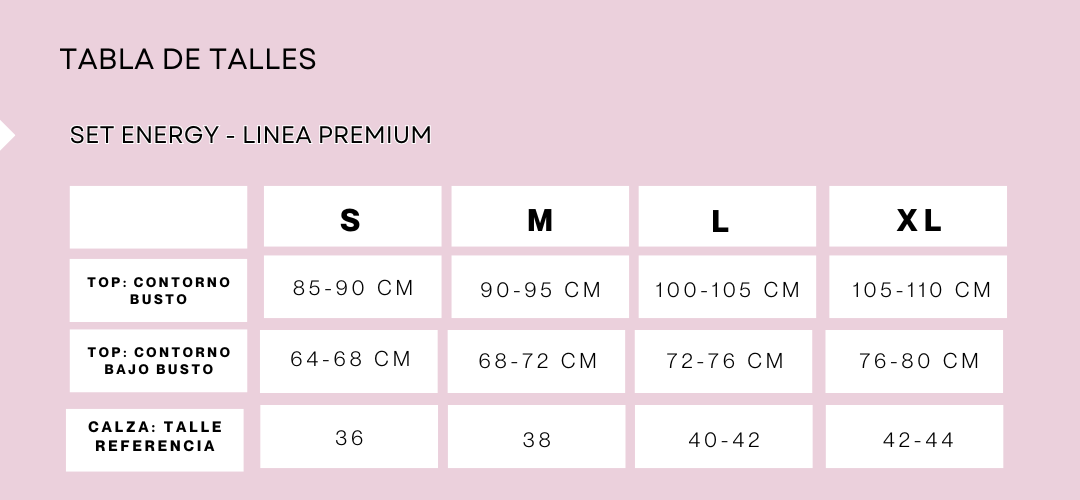Click the 105-110 CM cell
The height and width of the screenshot is (500, 1080).
917,287
